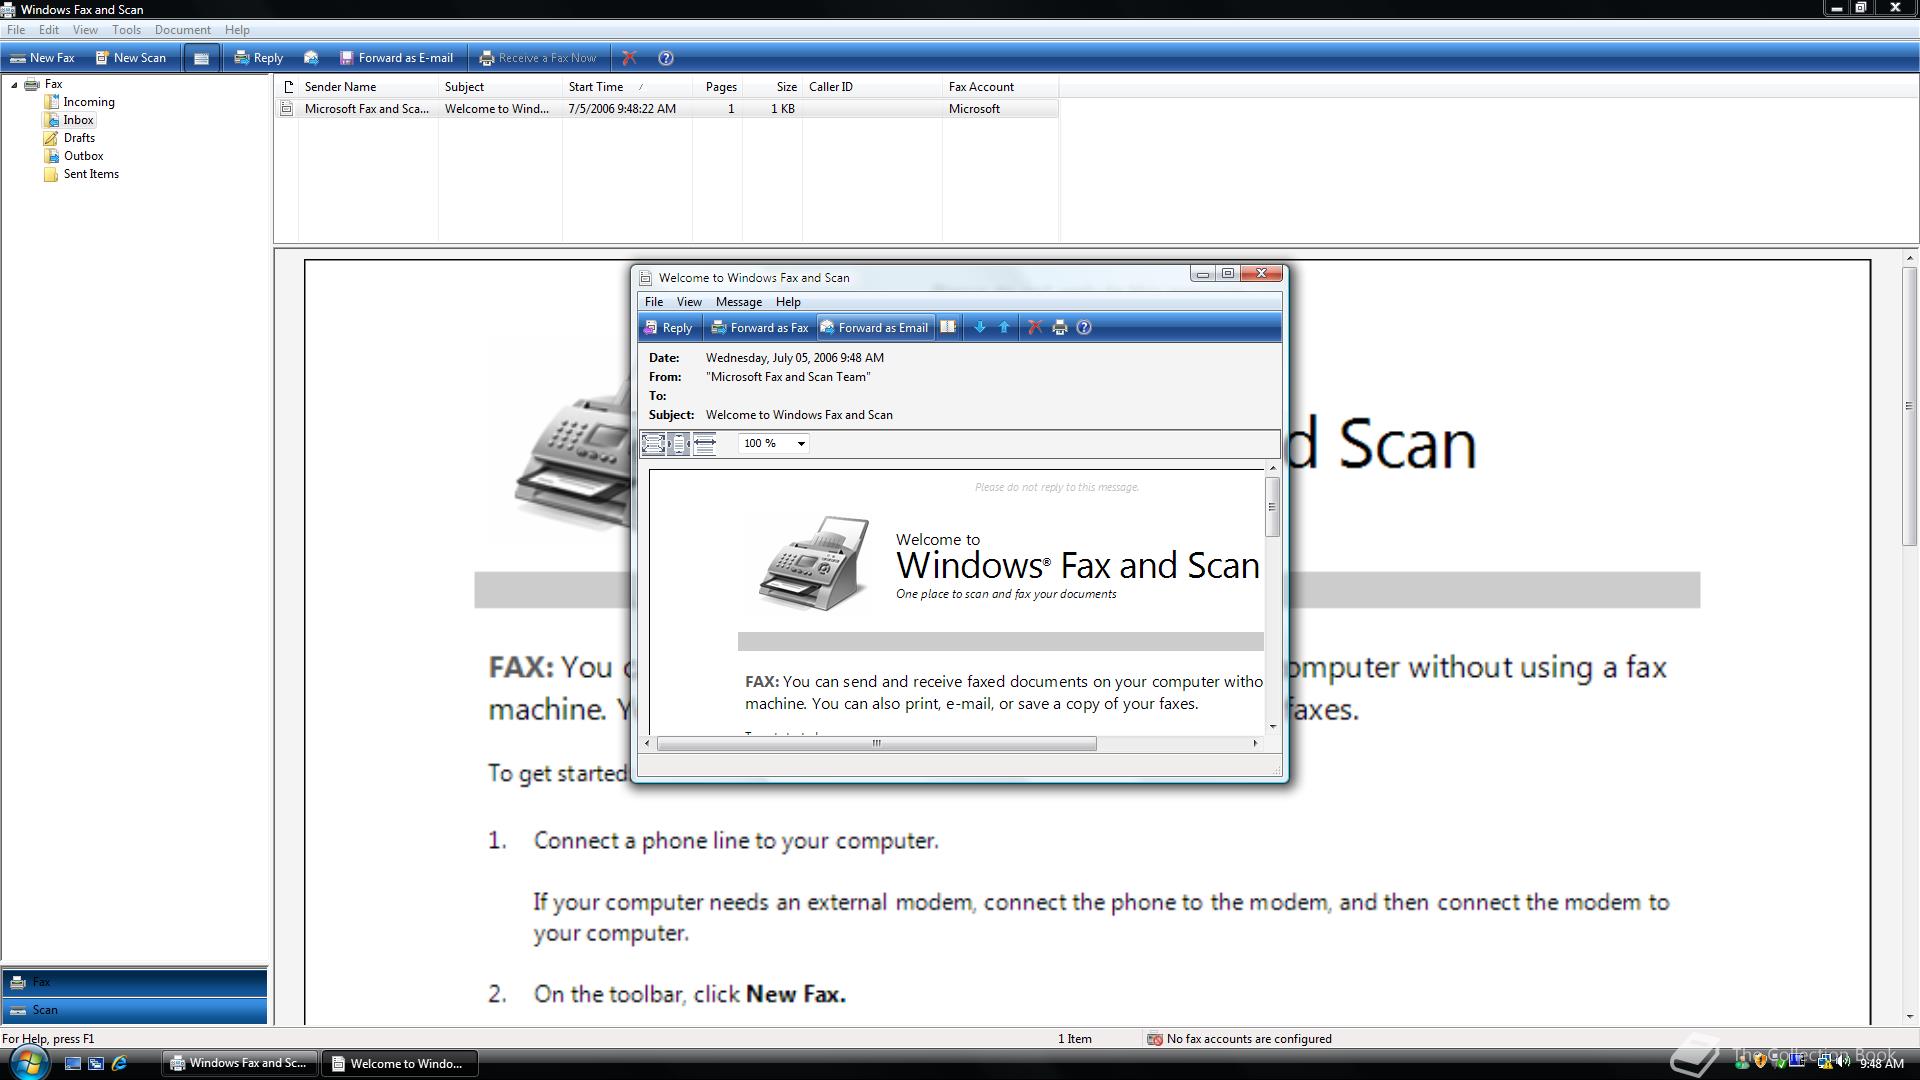This screenshot has width=1920, height=1080.
Task: Click the red X delete icon in message window
Action: coord(1035,328)
